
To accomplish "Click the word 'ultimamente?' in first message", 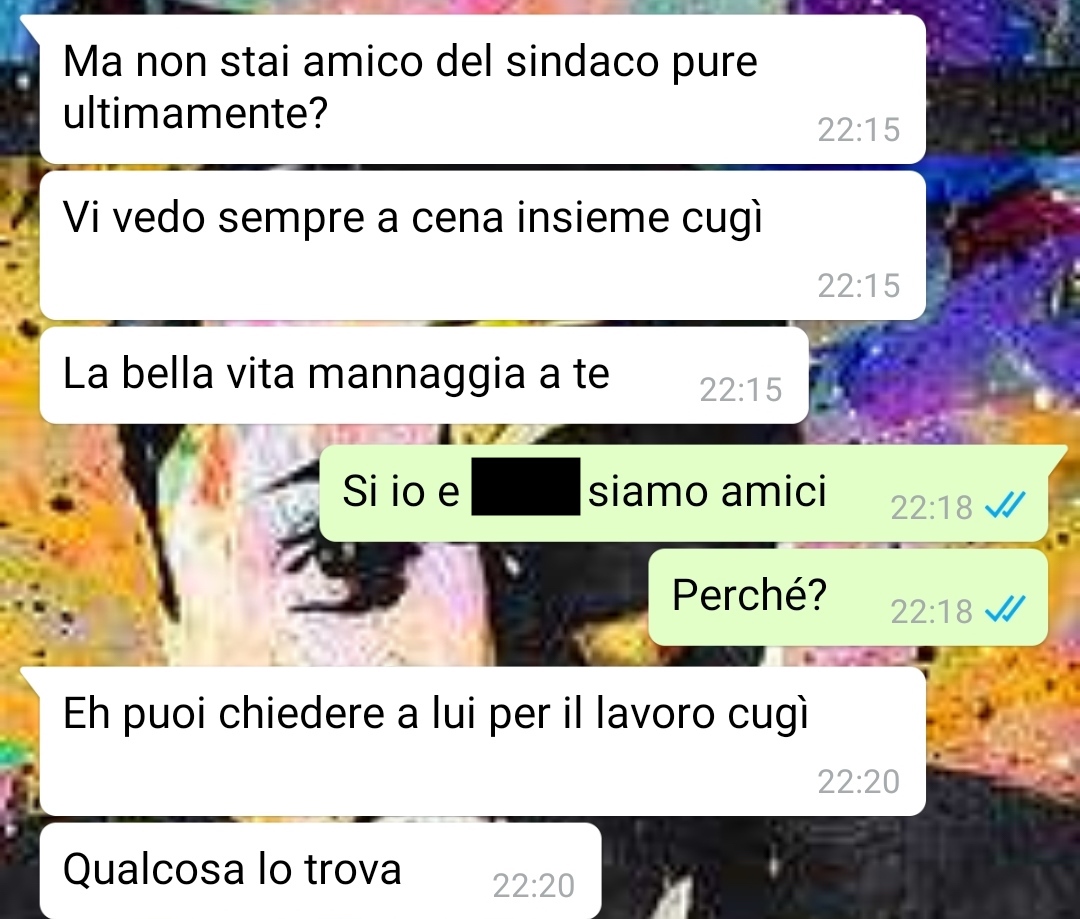I will pyautogui.click(x=195, y=113).
